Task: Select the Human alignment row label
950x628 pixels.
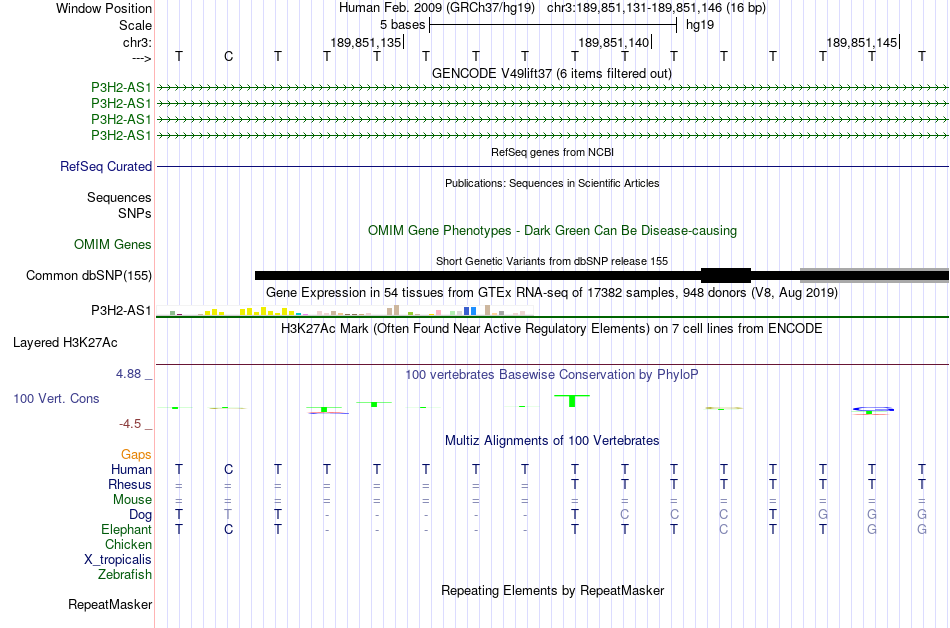Action: [x=131, y=470]
